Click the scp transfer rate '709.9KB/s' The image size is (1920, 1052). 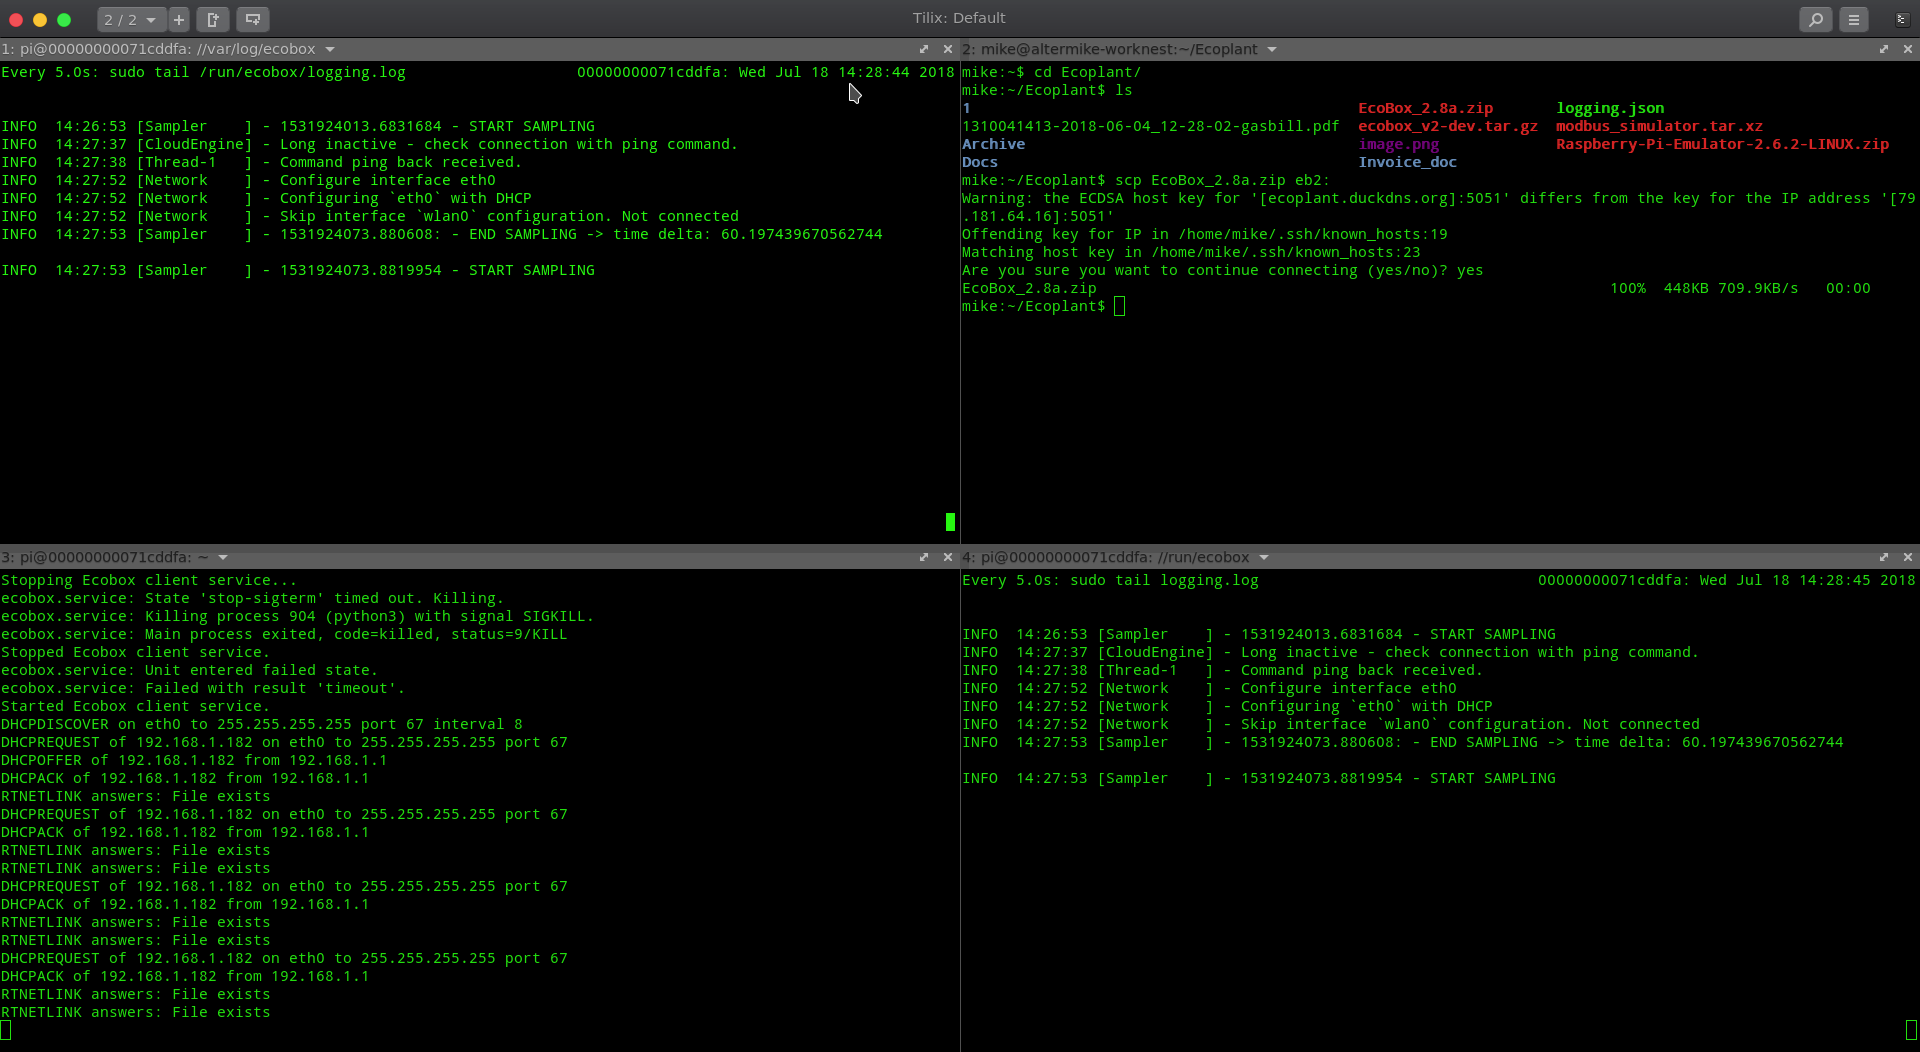tap(1758, 288)
